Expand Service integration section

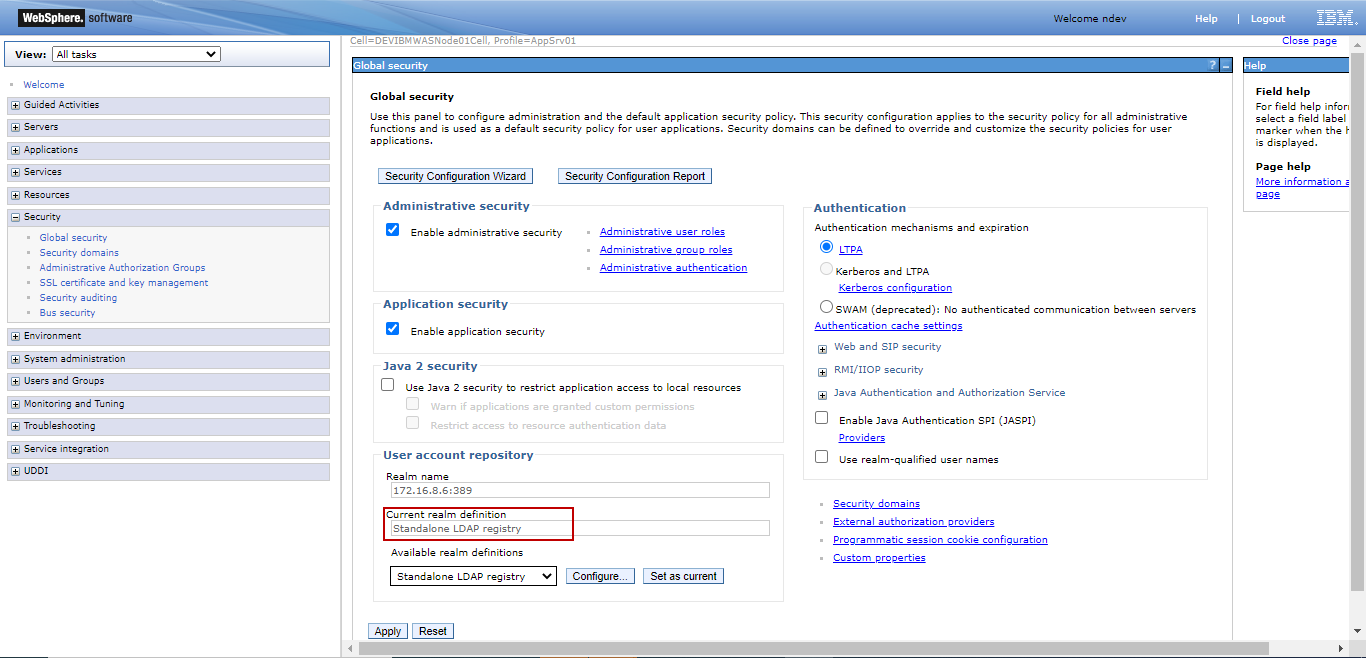15,449
